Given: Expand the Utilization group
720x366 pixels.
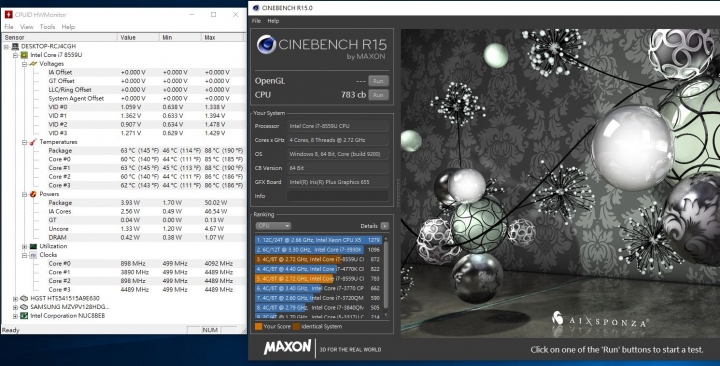Looking at the screenshot, I should point(24,247).
